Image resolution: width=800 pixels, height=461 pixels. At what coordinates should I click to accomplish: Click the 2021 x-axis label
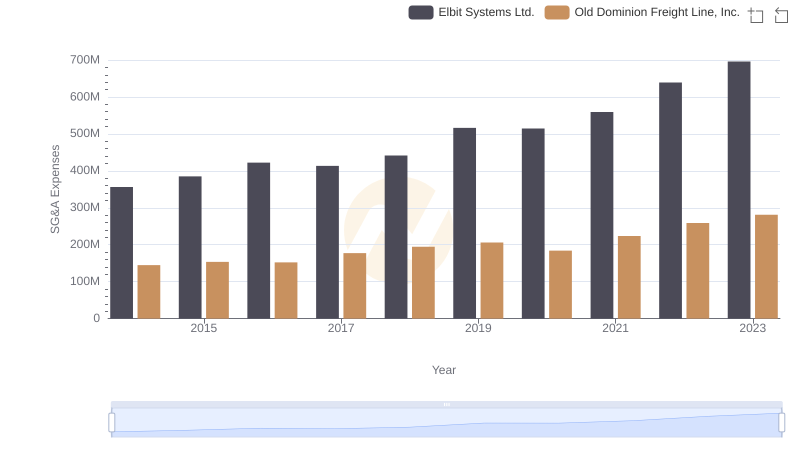tap(615, 328)
